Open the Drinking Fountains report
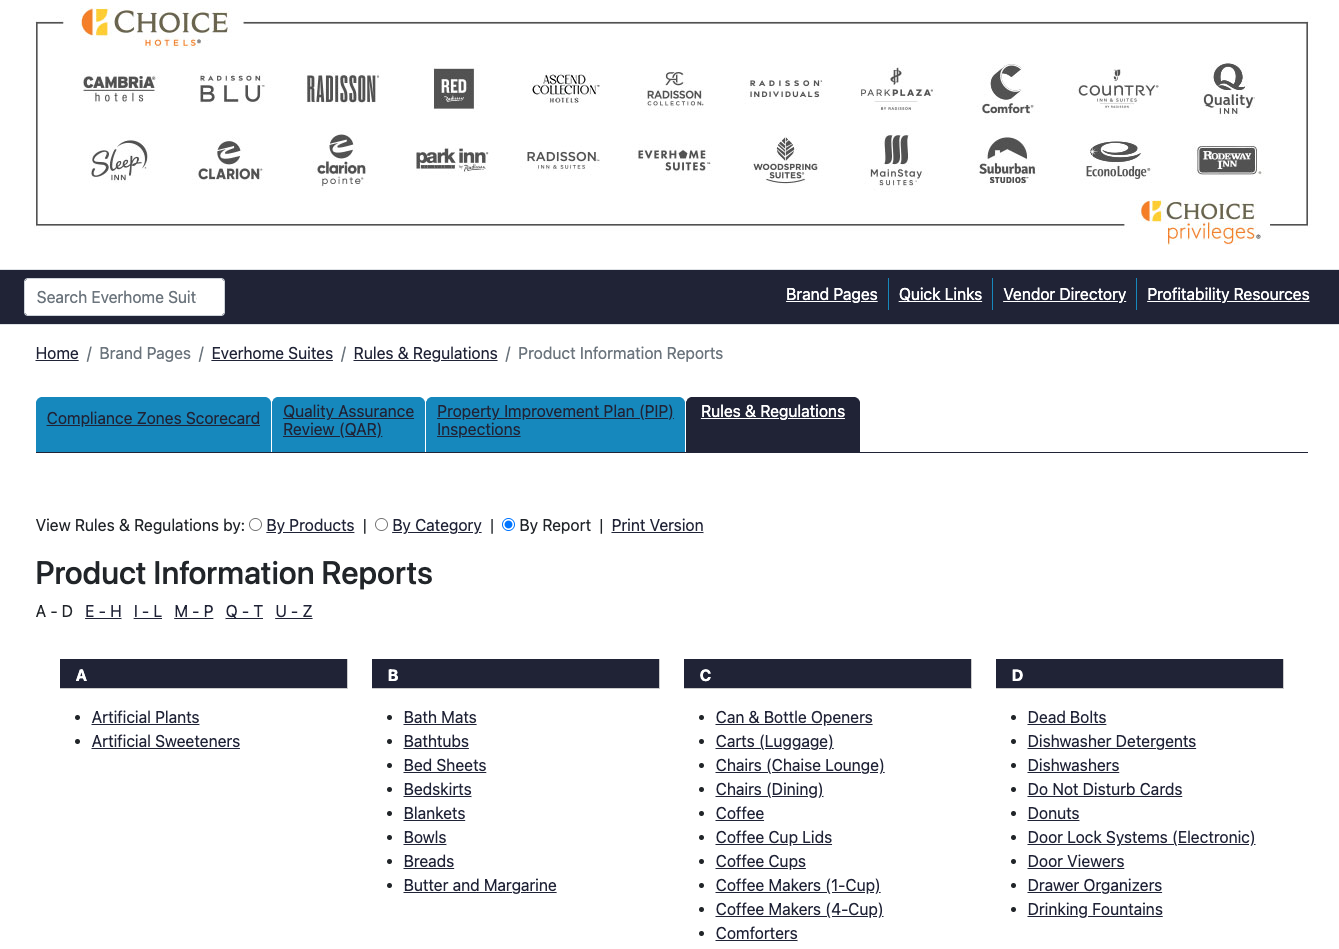Screen dimensions: 1339x949 pos(1095,909)
